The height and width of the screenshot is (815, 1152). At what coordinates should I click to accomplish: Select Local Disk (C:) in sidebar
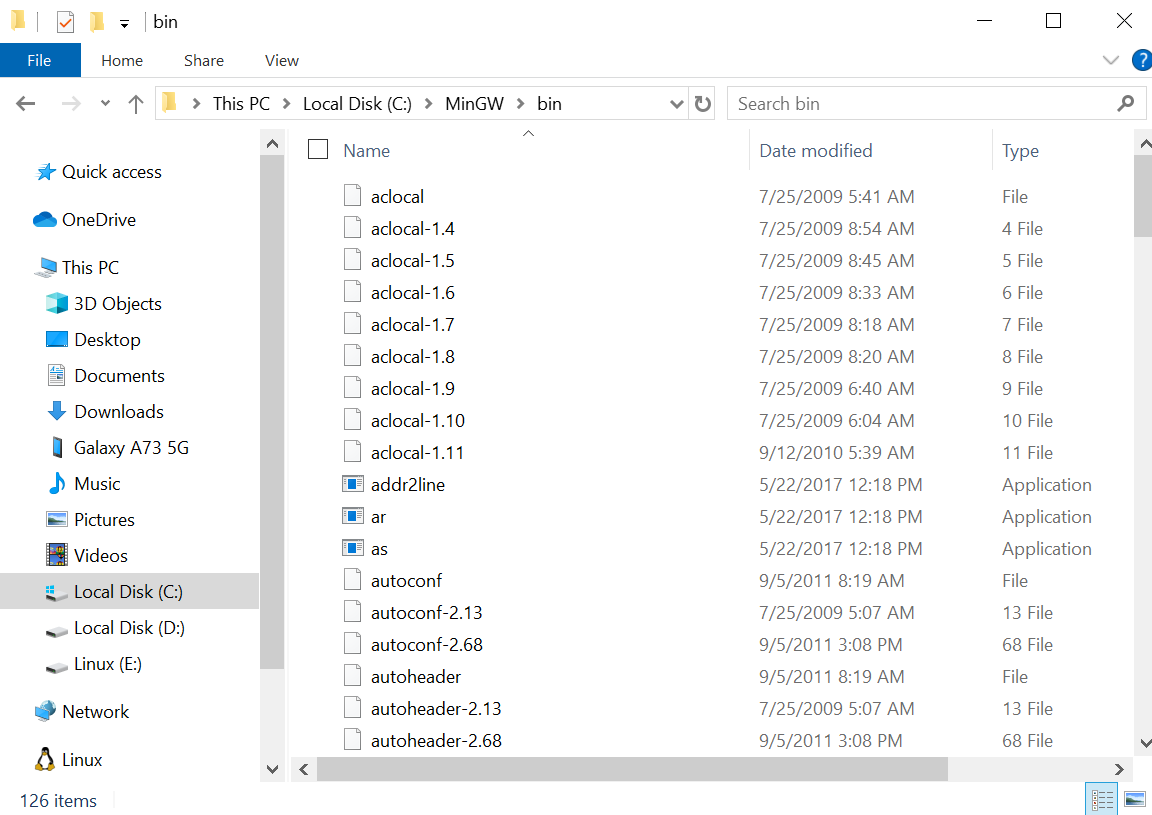click(x=128, y=592)
